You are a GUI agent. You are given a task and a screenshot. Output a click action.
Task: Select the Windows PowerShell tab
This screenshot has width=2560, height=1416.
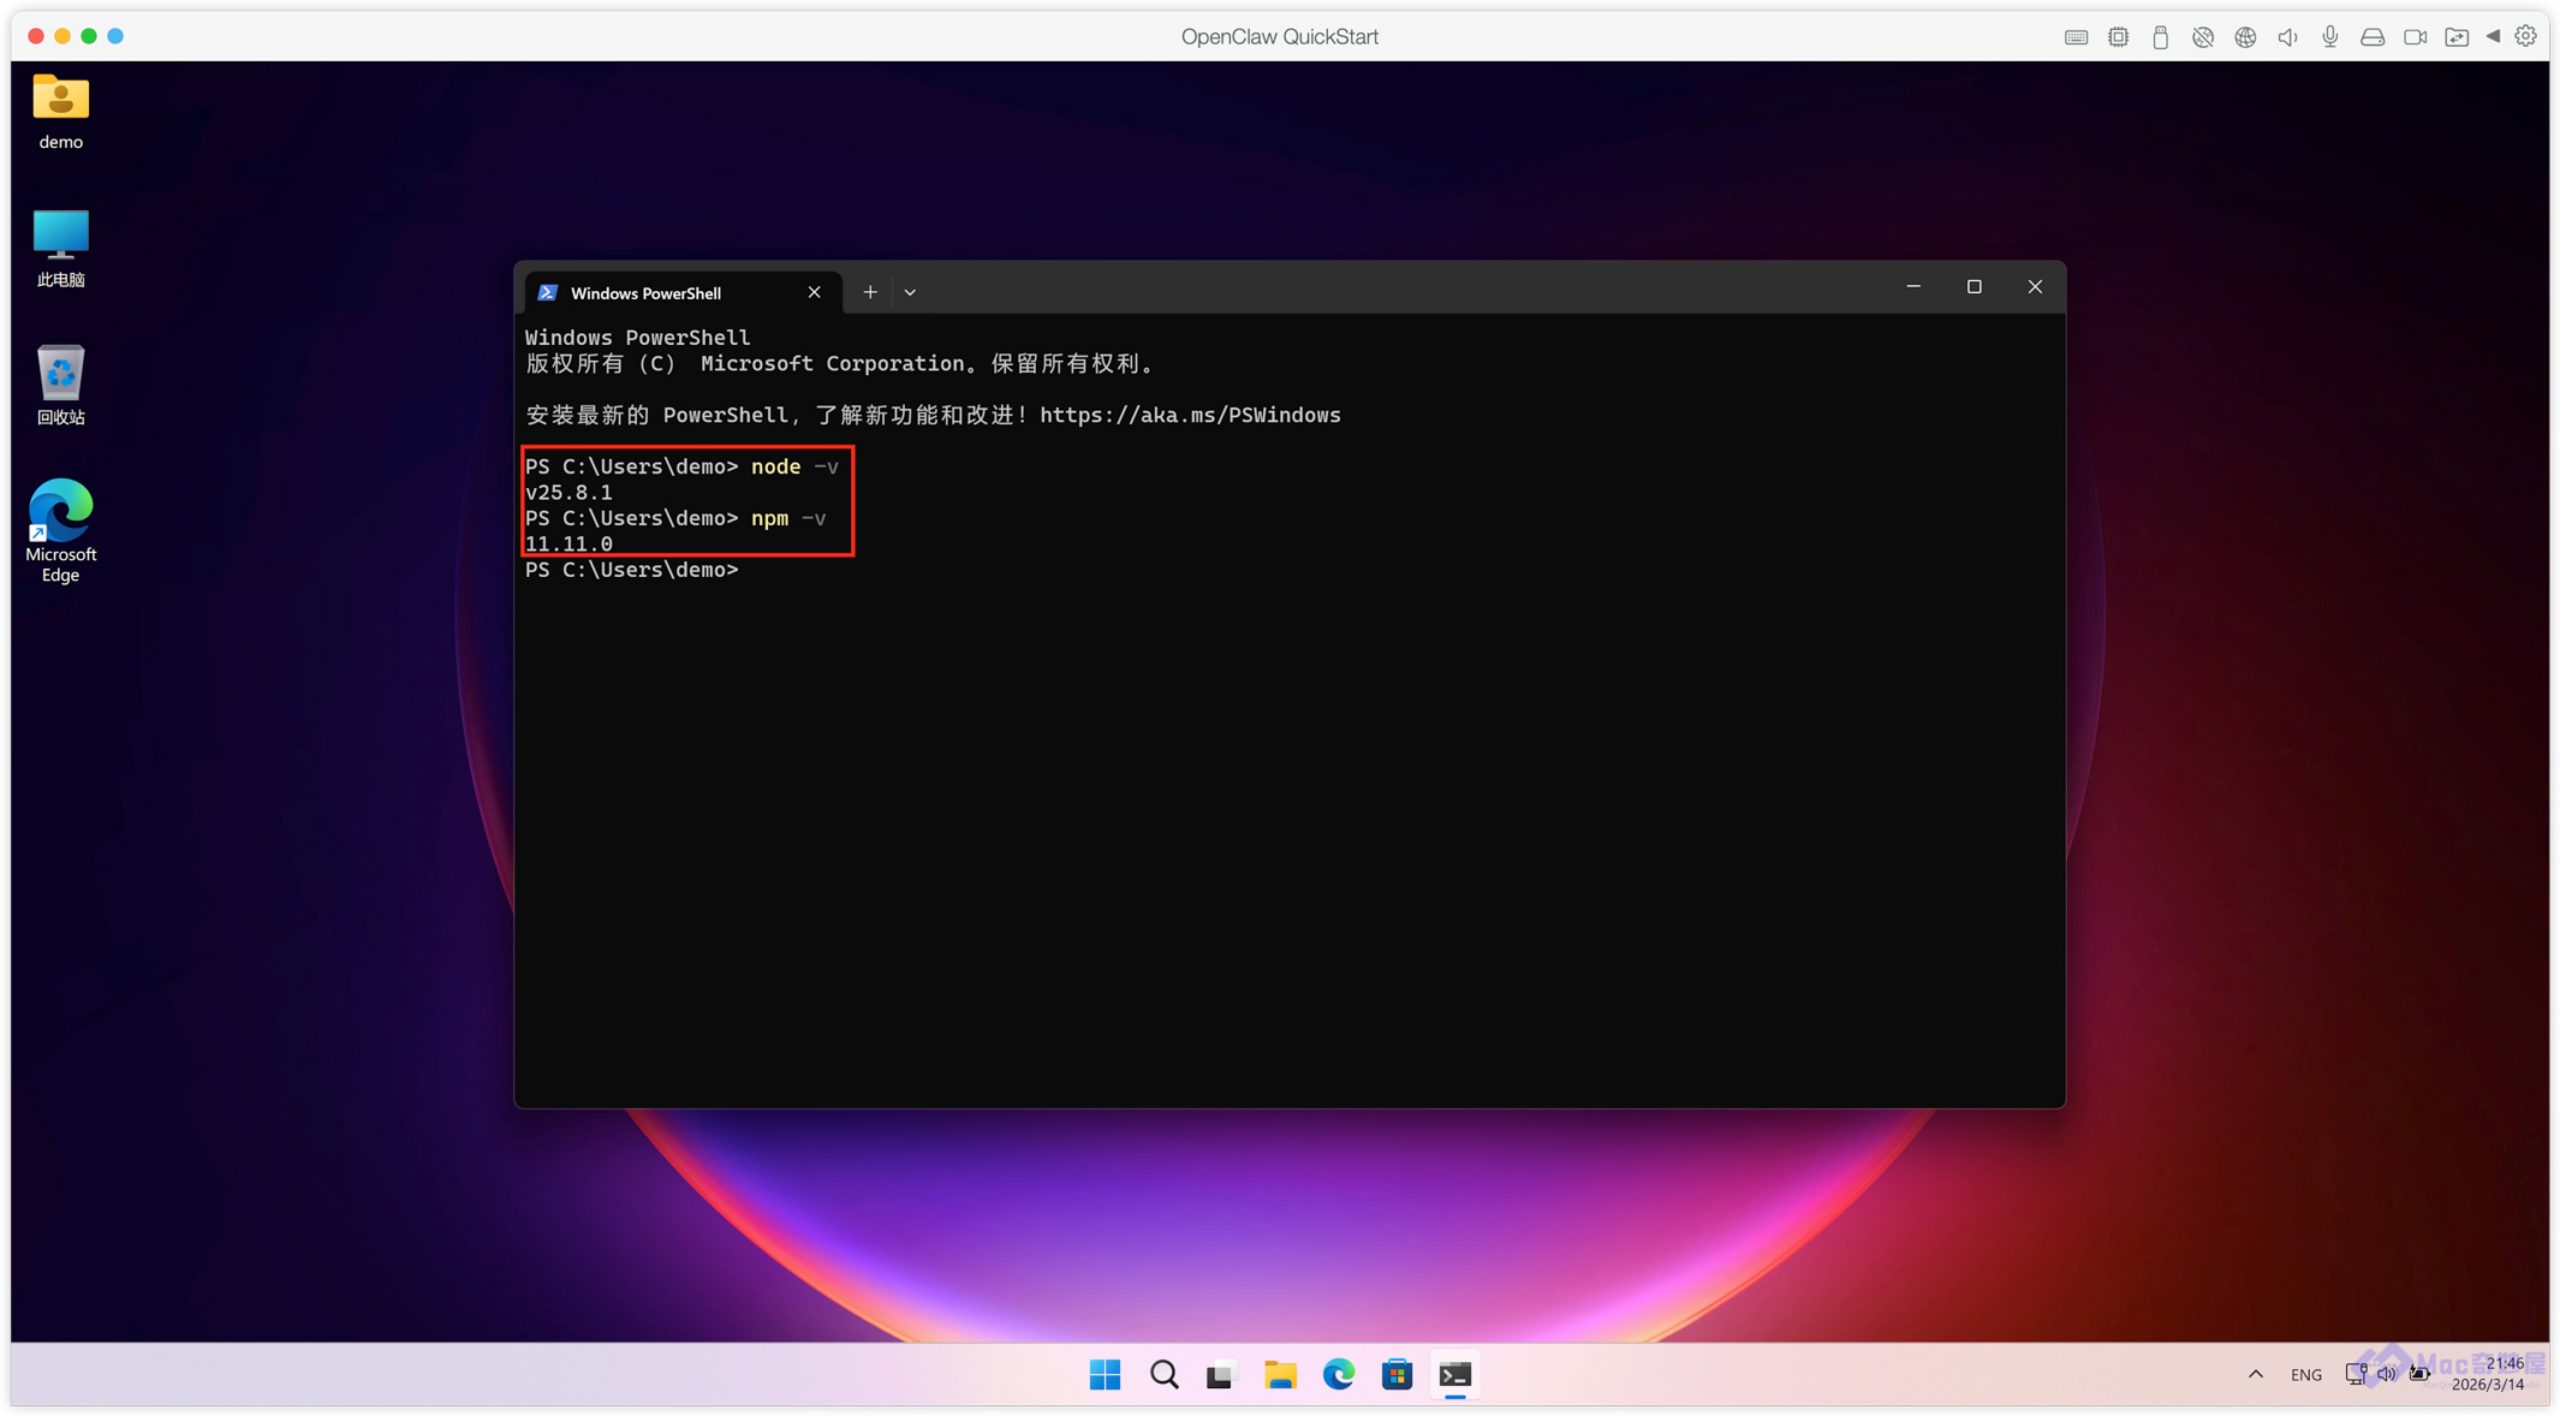click(x=660, y=292)
